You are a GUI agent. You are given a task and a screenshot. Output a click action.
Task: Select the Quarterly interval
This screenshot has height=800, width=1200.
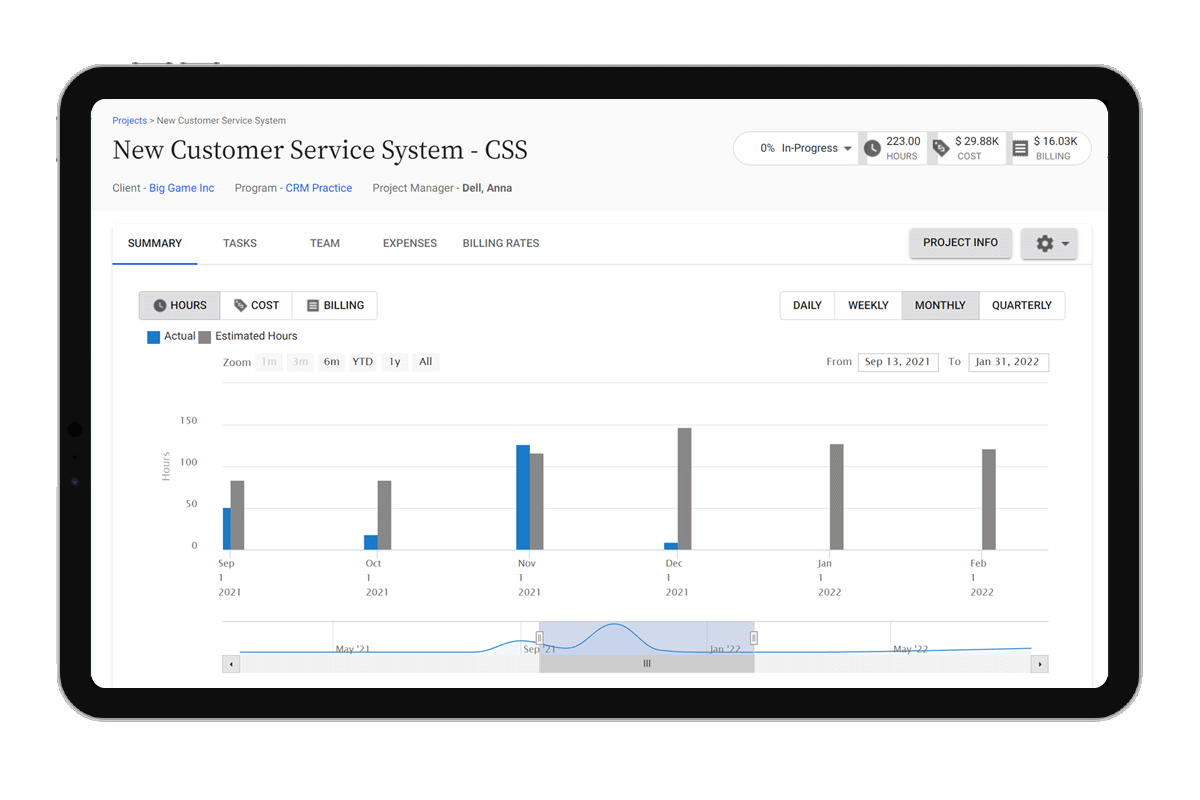(1022, 306)
